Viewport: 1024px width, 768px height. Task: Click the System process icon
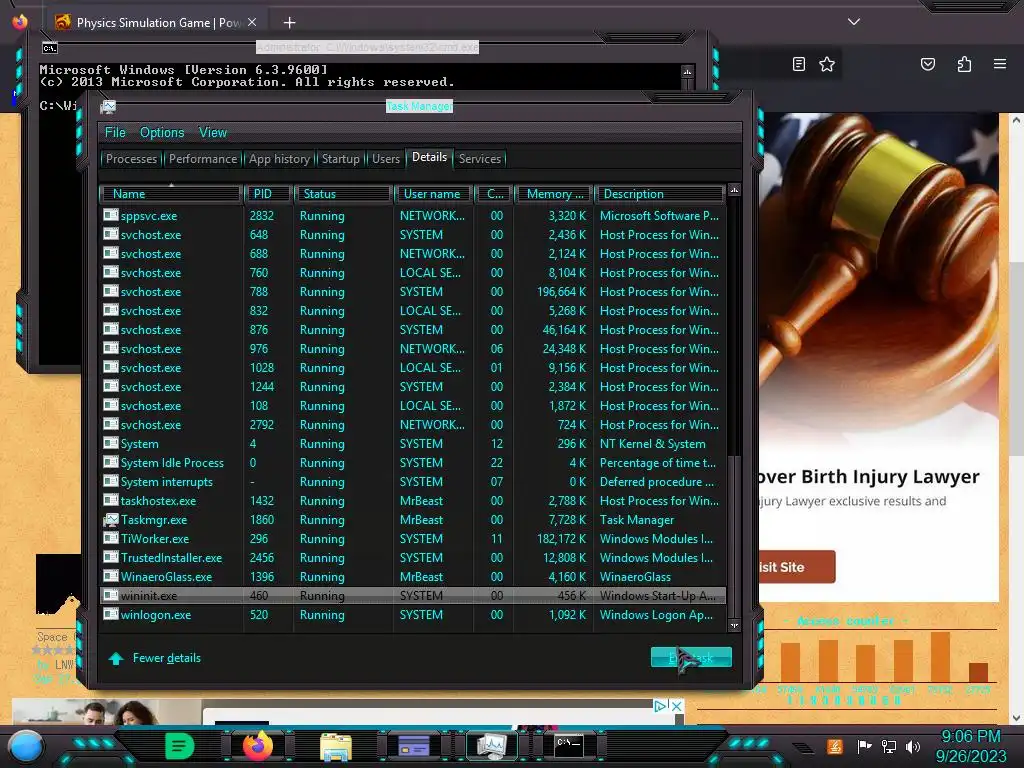click(x=111, y=443)
